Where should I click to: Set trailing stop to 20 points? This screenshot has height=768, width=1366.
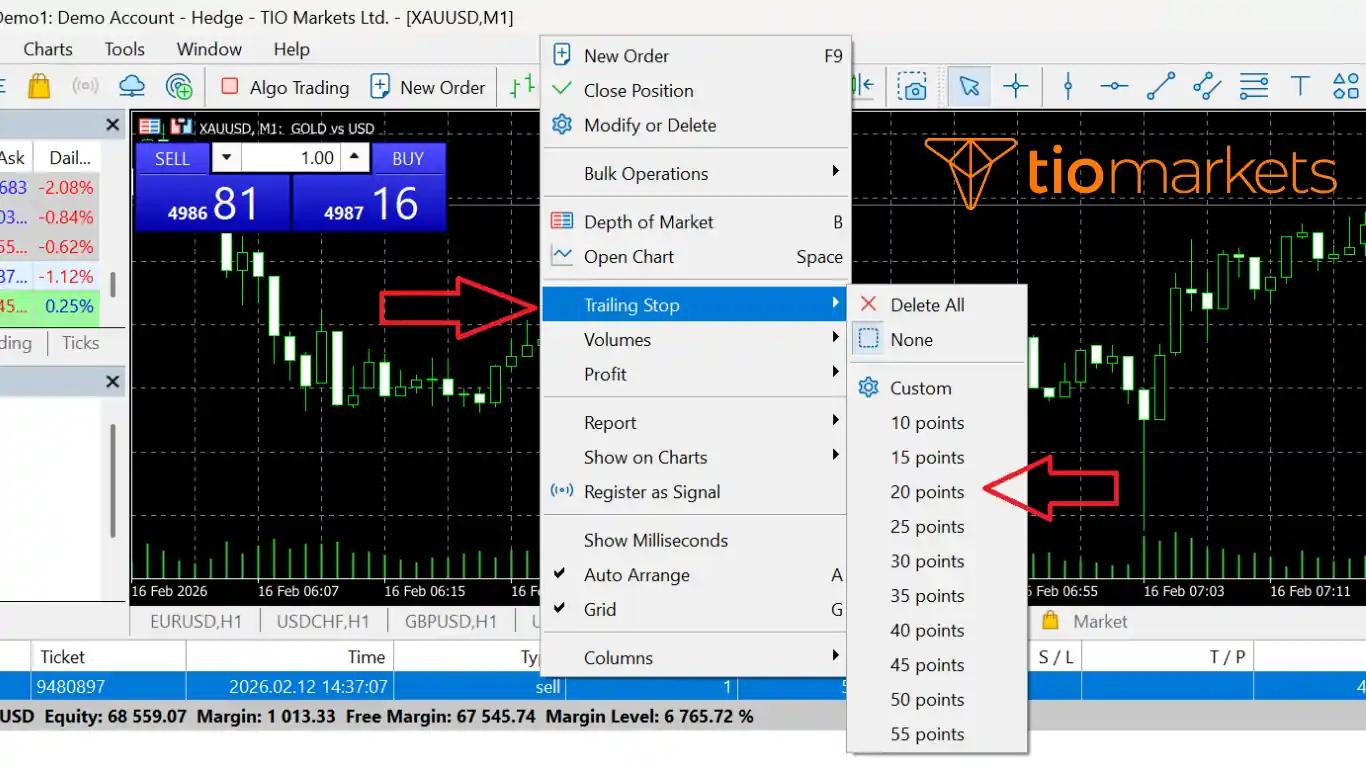click(x=927, y=491)
